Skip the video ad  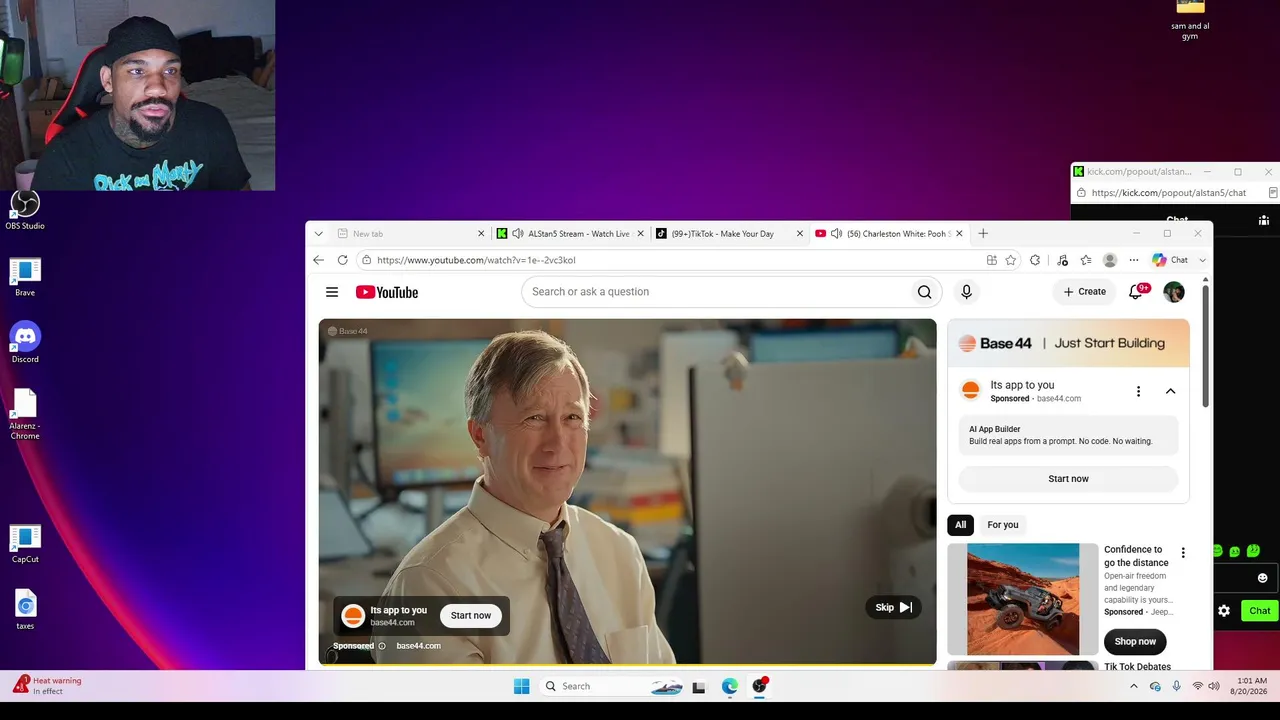893,607
